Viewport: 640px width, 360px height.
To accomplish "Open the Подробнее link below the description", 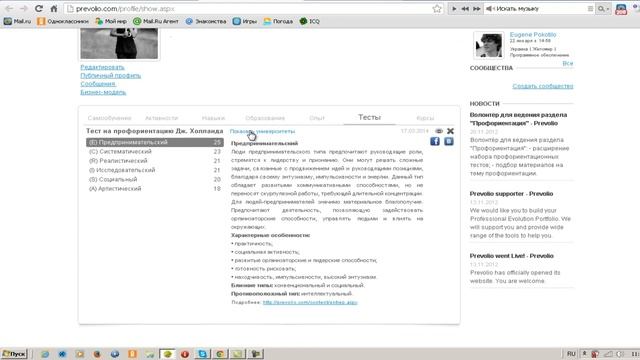I will click(310, 302).
